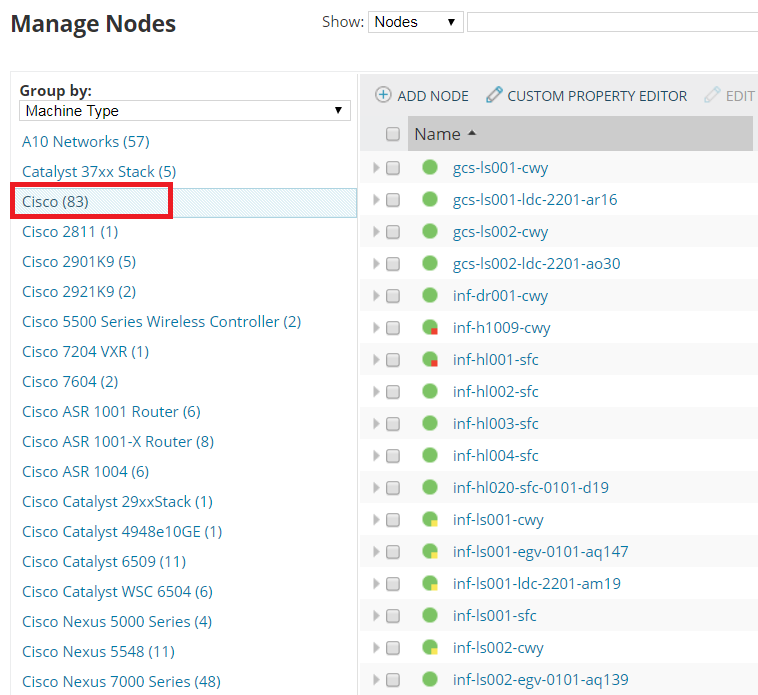Image resolution: width=758 pixels, height=695 pixels.
Task: Select the Cisco Catalyst 6509 (11) group
Action: point(104,562)
